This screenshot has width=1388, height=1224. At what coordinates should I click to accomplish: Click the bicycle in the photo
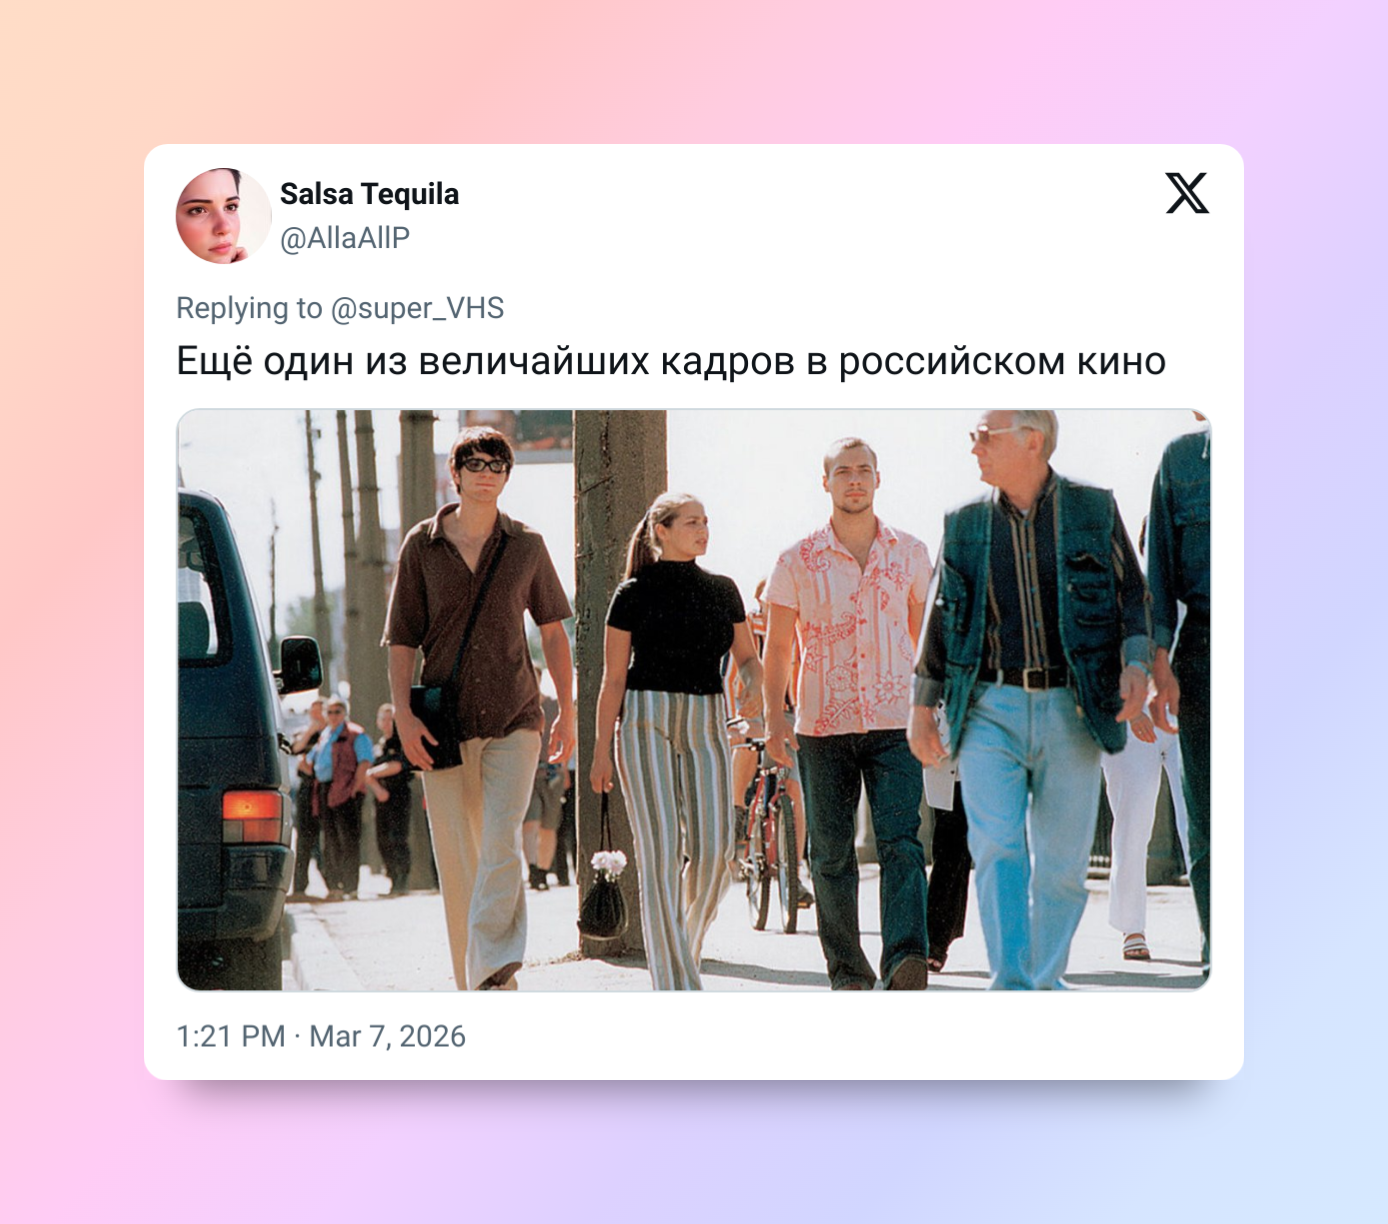pos(771,830)
